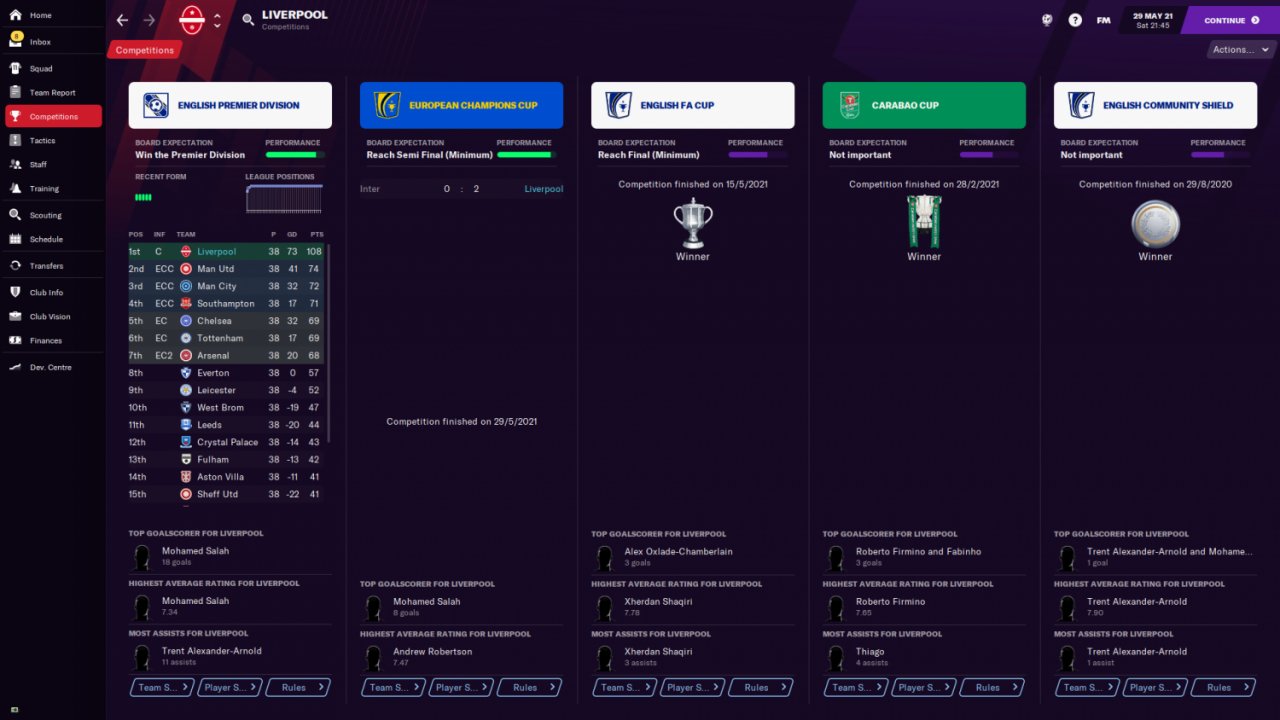This screenshot has height=720, width=1280.
Task: Open the Club Vision icon
Action: (15, 316)
